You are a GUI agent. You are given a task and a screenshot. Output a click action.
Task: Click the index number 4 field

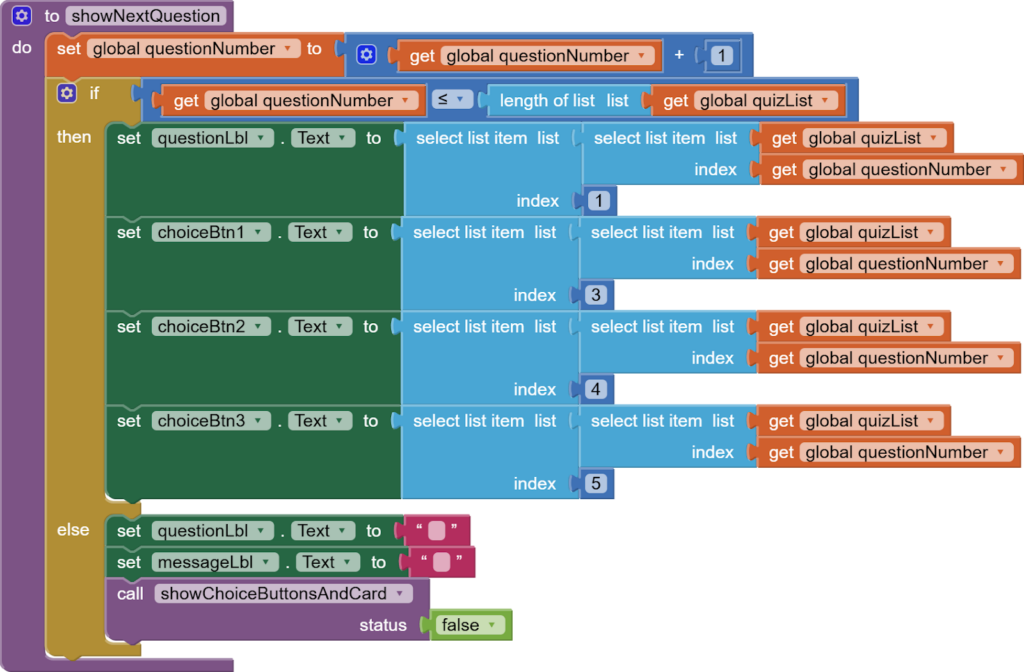tap(596, 389)
